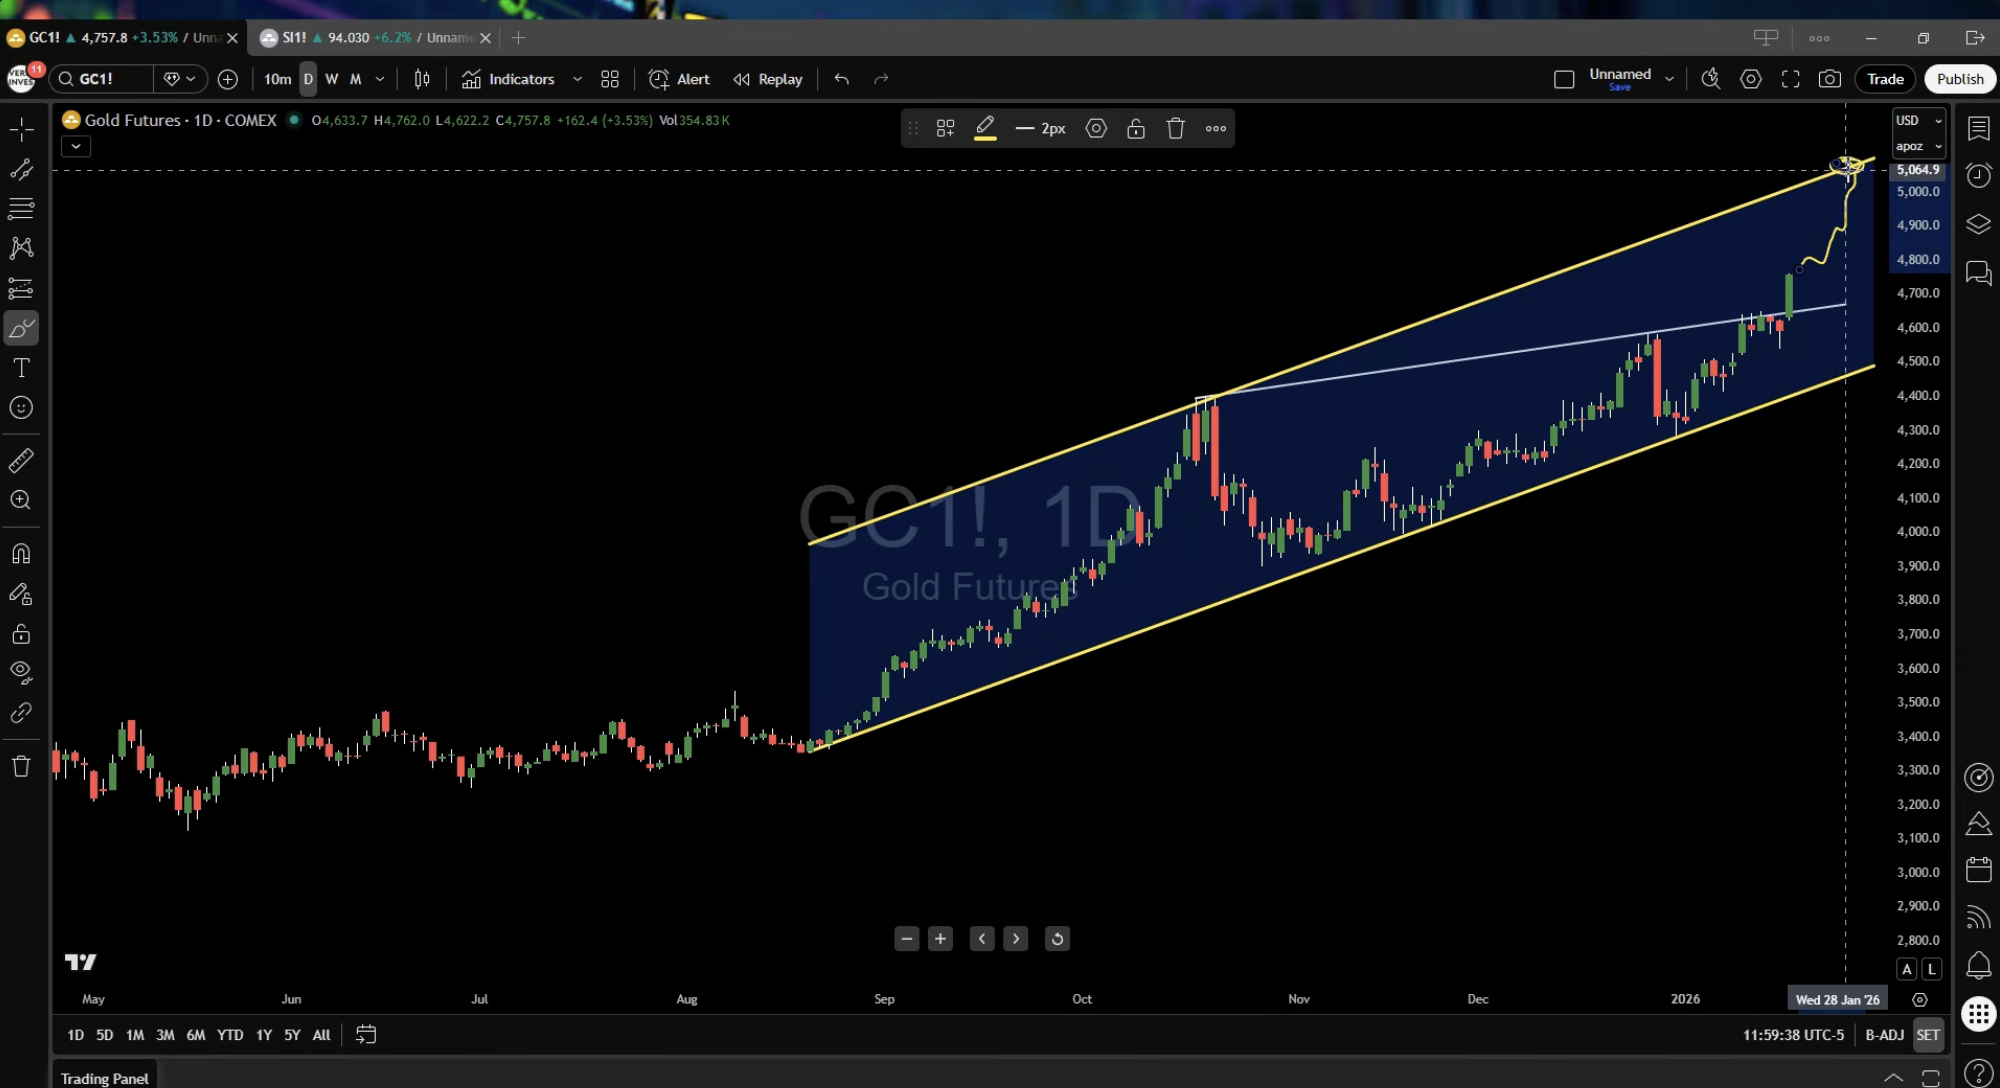This screenshot has height=1088, width=2000.
Task: Select the ruler Measure tool
Action: [x=21, y=461]
